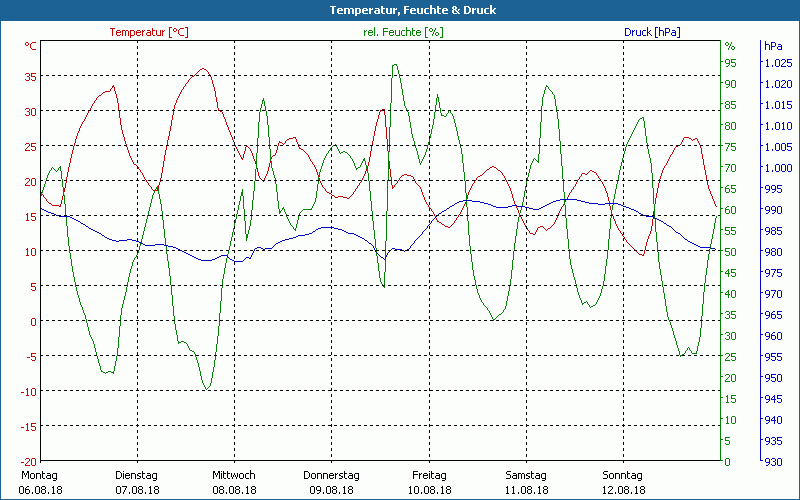The height and width of the screenshot is (500, 800).
Task: Click the '1.000' tick on the pressure axis
Action: (779, 168)
